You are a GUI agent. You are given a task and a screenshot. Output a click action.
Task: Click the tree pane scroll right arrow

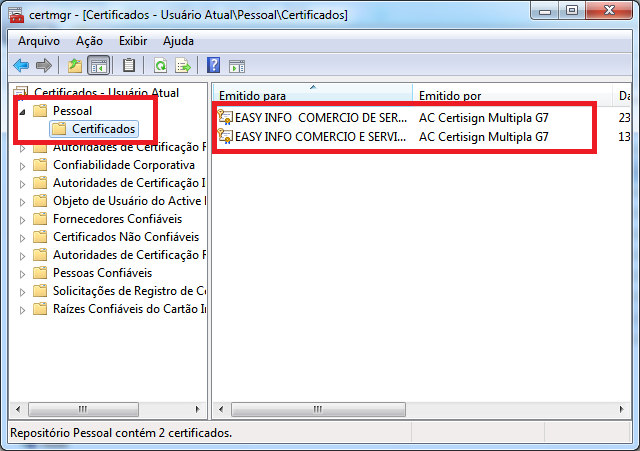(198, 409)
